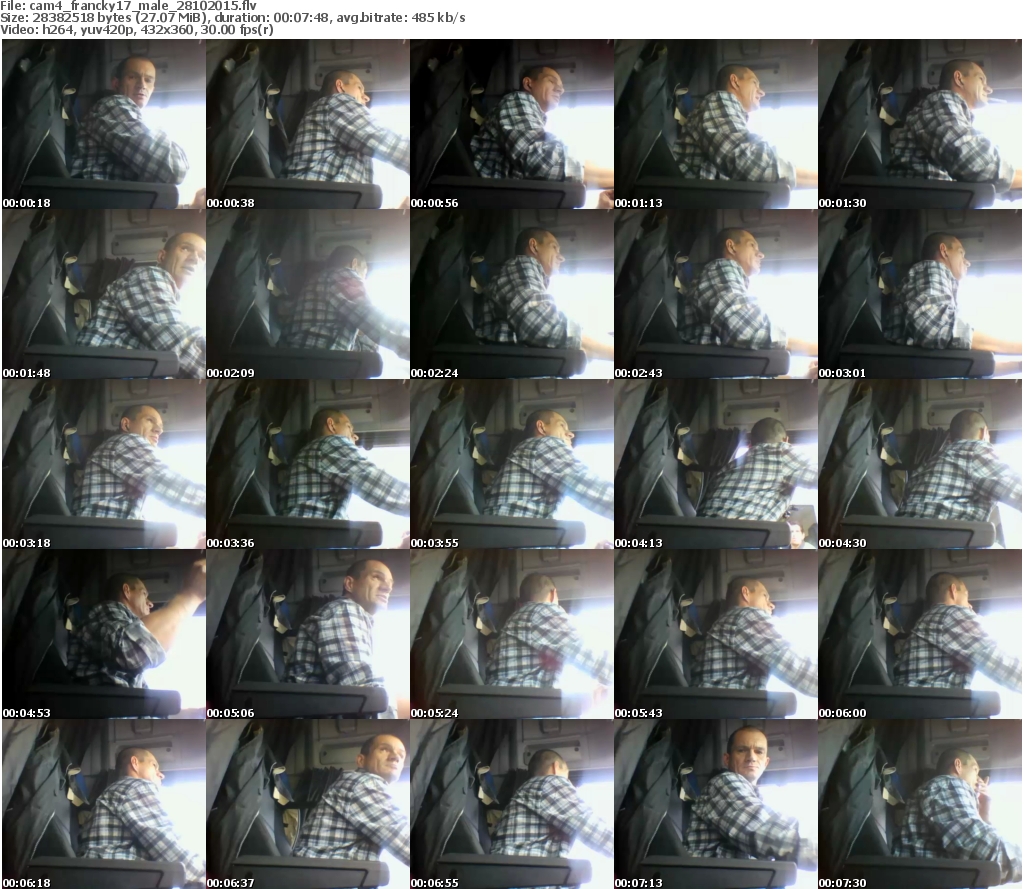This screenshot has height=889, width=1024.
Task: Click the file name text at top
Action: tap(129, 5)
